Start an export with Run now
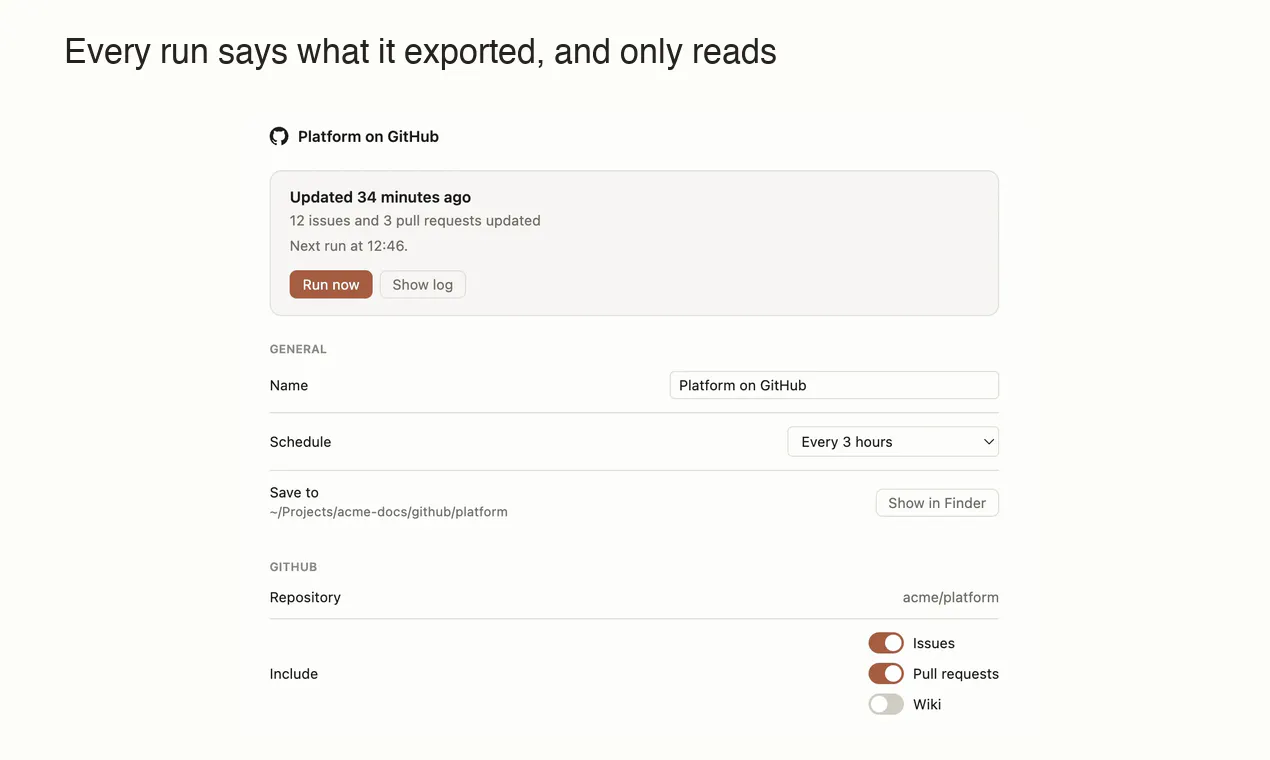Screen dimensions: 1270x760 click(x=331, y=285)
